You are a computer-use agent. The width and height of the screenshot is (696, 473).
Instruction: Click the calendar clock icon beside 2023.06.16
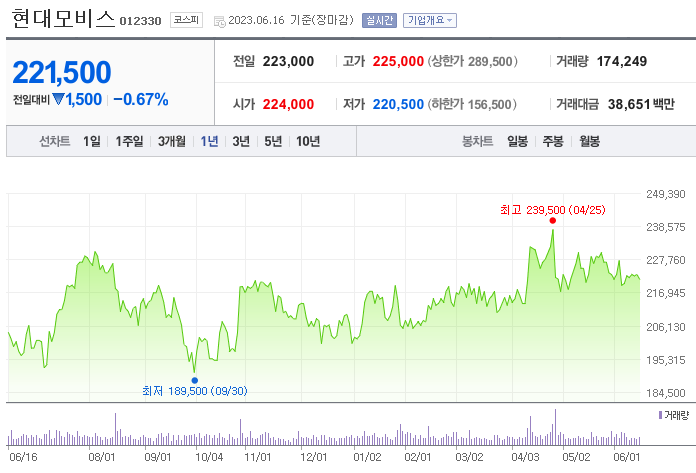coord(220,21)
